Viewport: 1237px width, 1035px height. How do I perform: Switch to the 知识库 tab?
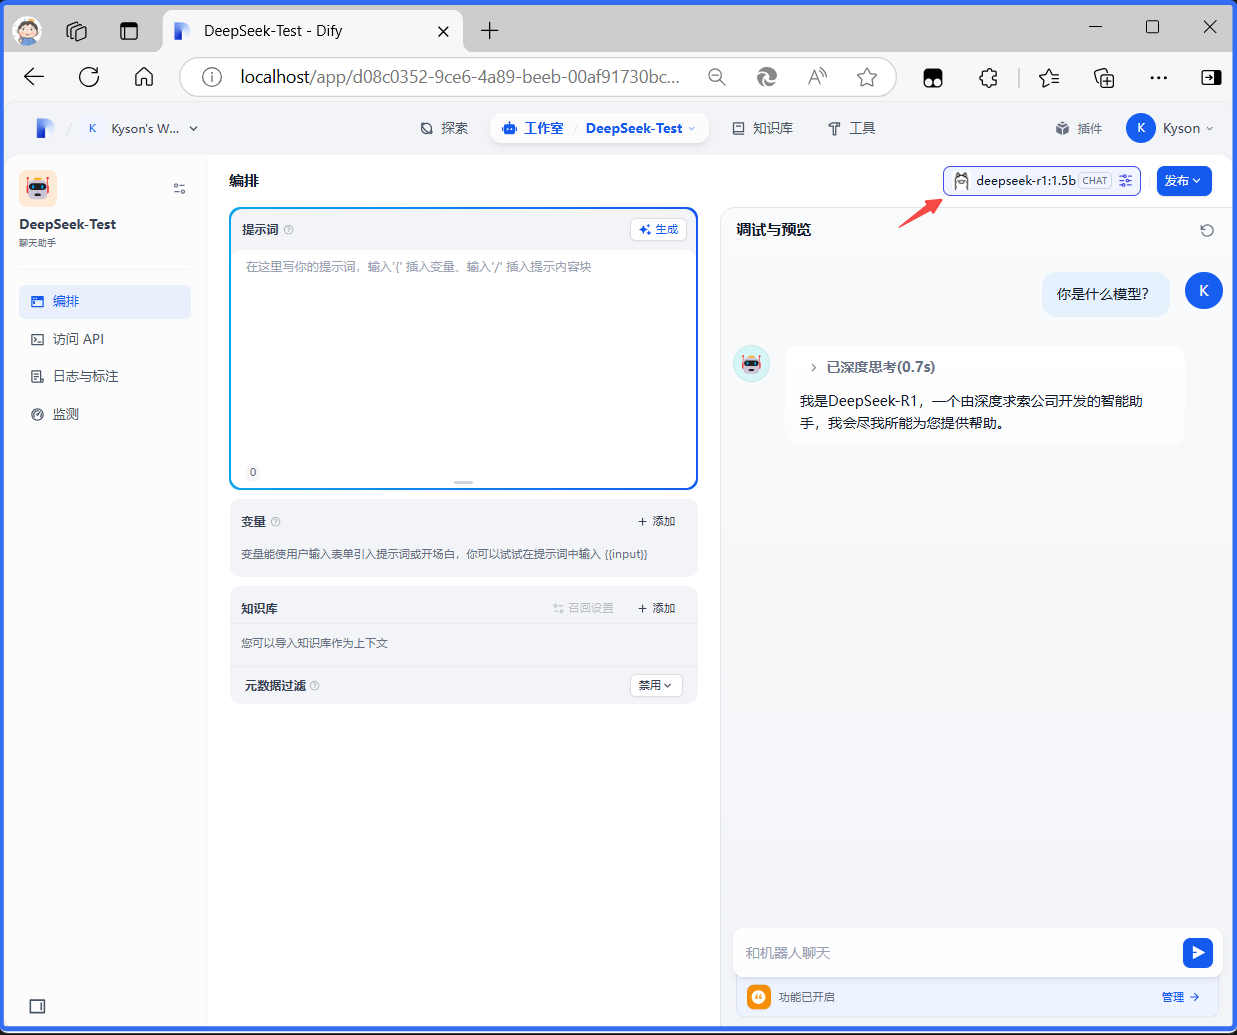pos(763,128)
